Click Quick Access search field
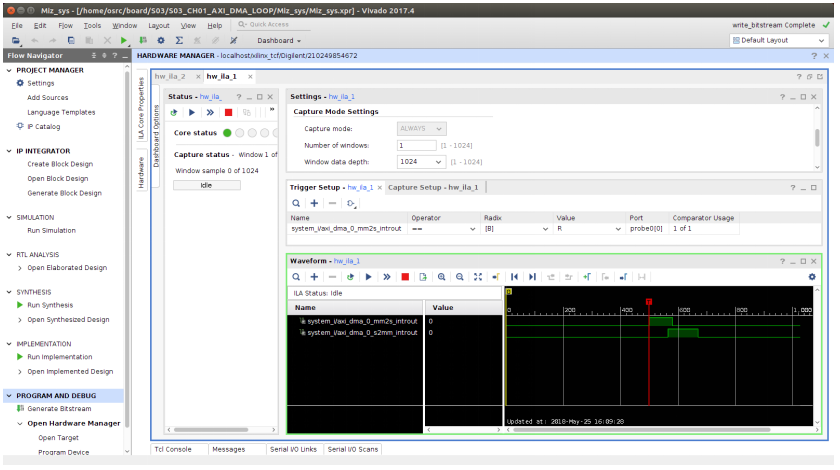 (273, 25)
